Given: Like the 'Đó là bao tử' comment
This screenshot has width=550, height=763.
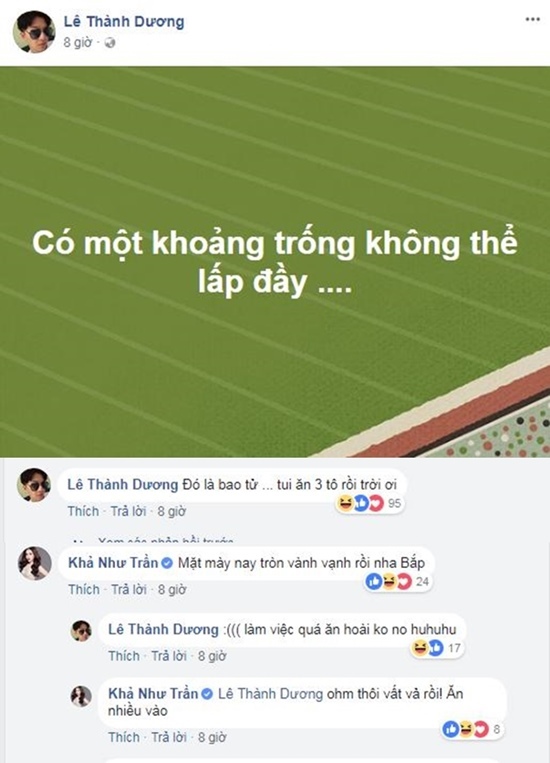Looking at the screenshot, I should 83,511.
